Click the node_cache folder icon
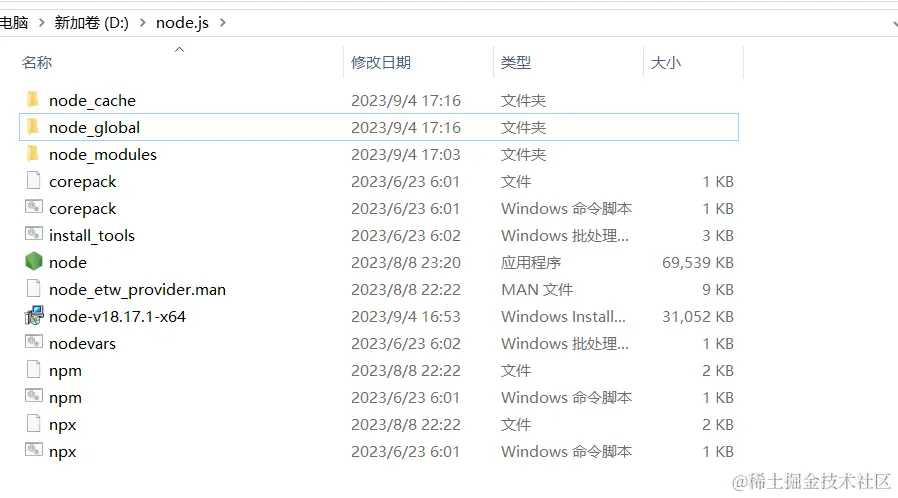Screen dimensions: 898x498 point(33,100)
